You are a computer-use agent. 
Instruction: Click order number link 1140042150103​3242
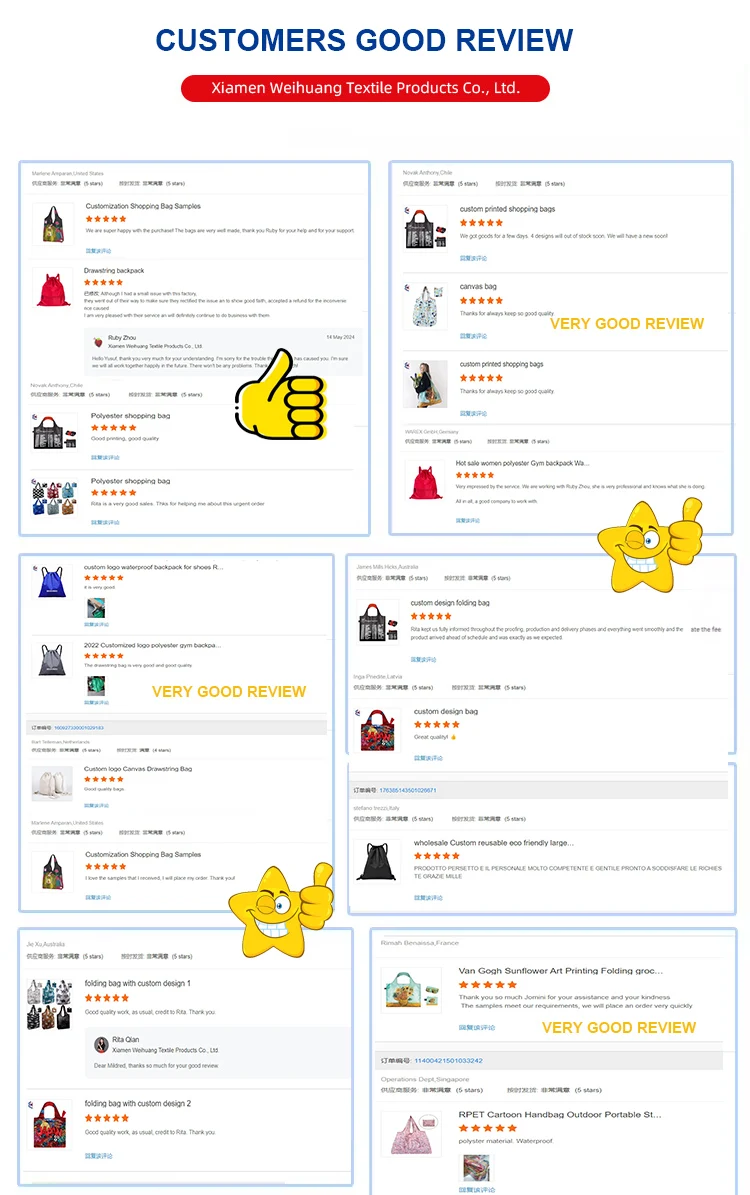click(448, 1060)
